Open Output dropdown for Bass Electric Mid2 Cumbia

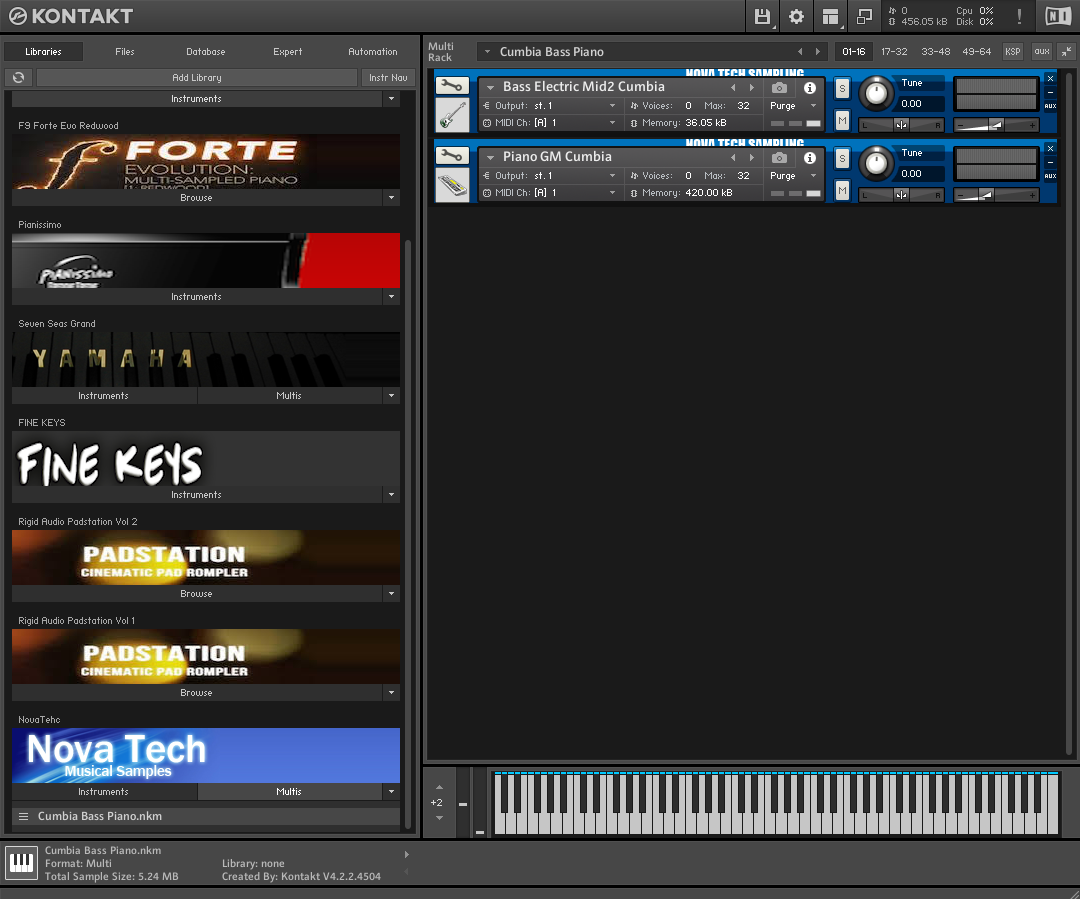click(x=612, y=105)
